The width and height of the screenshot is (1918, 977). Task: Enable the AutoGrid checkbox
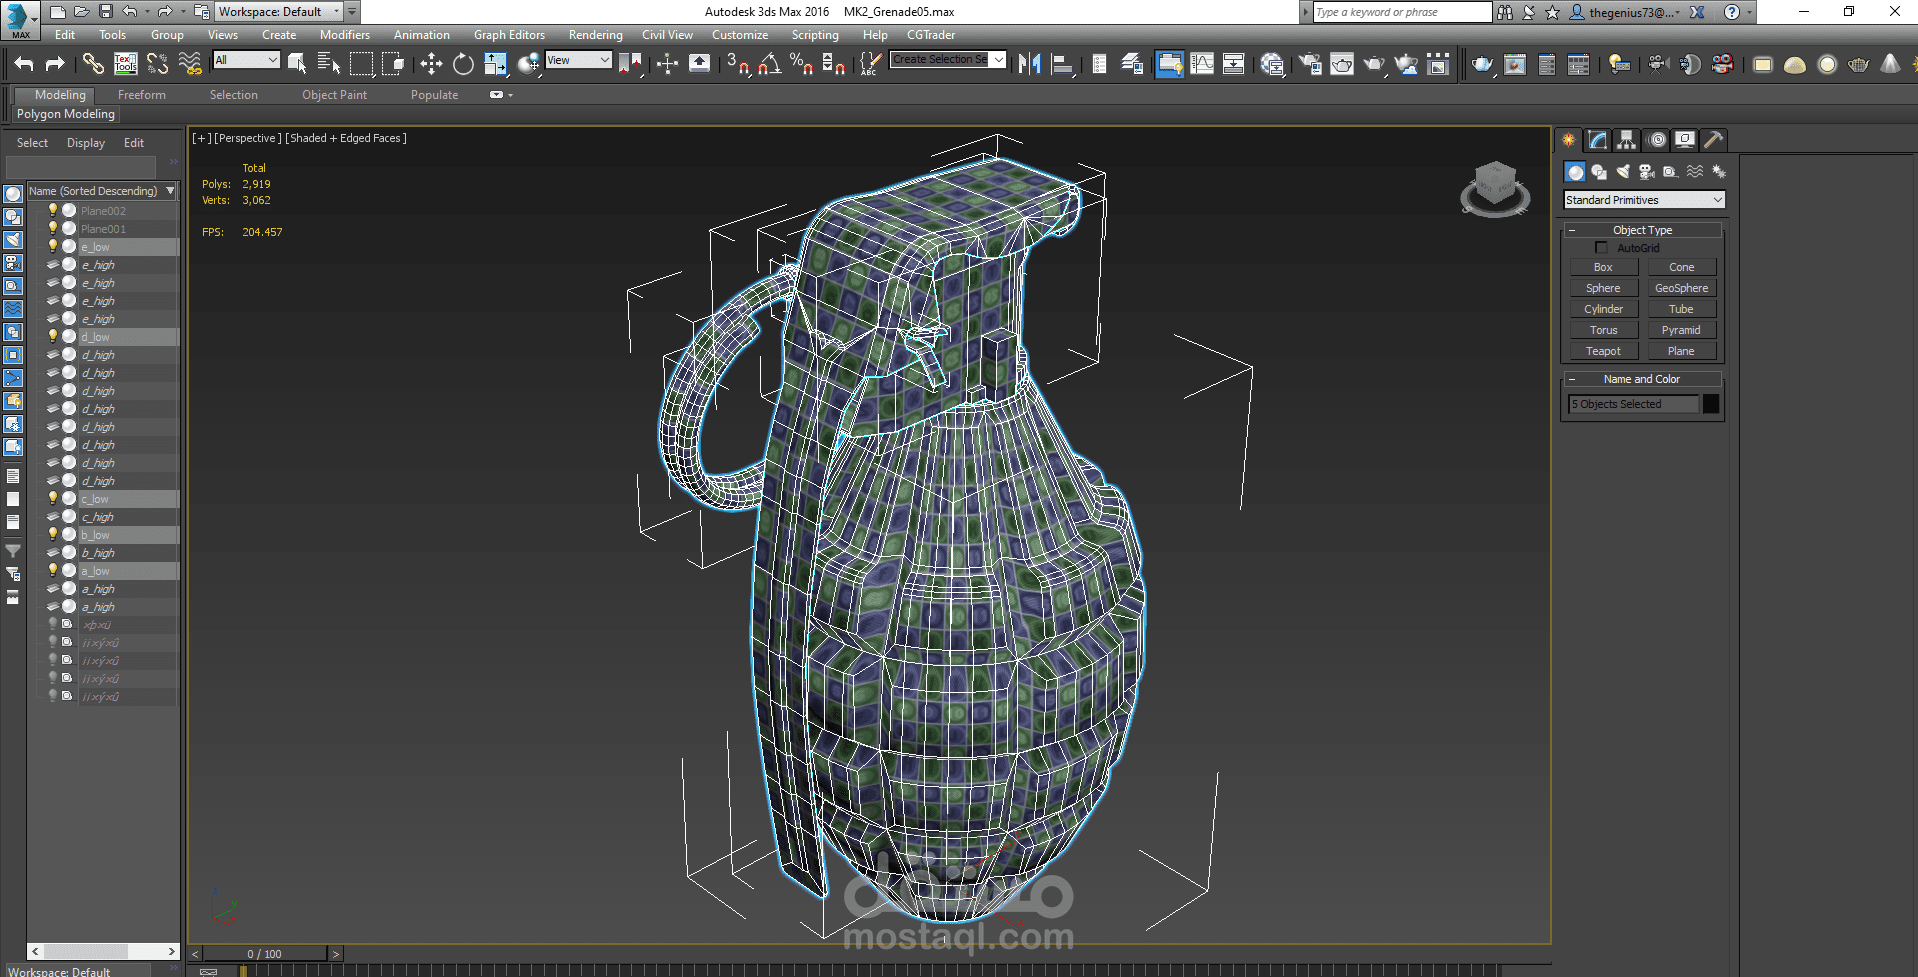coord(1601,248)
